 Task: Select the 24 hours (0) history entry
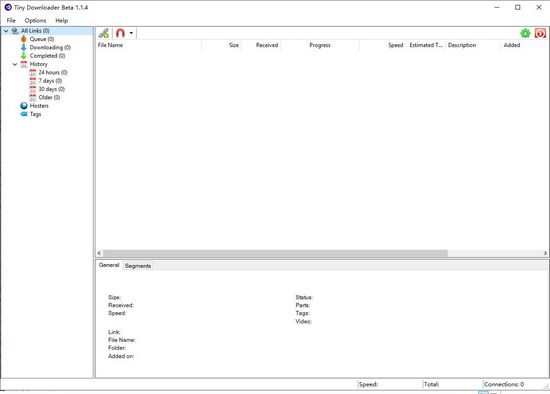coord(53,72)
